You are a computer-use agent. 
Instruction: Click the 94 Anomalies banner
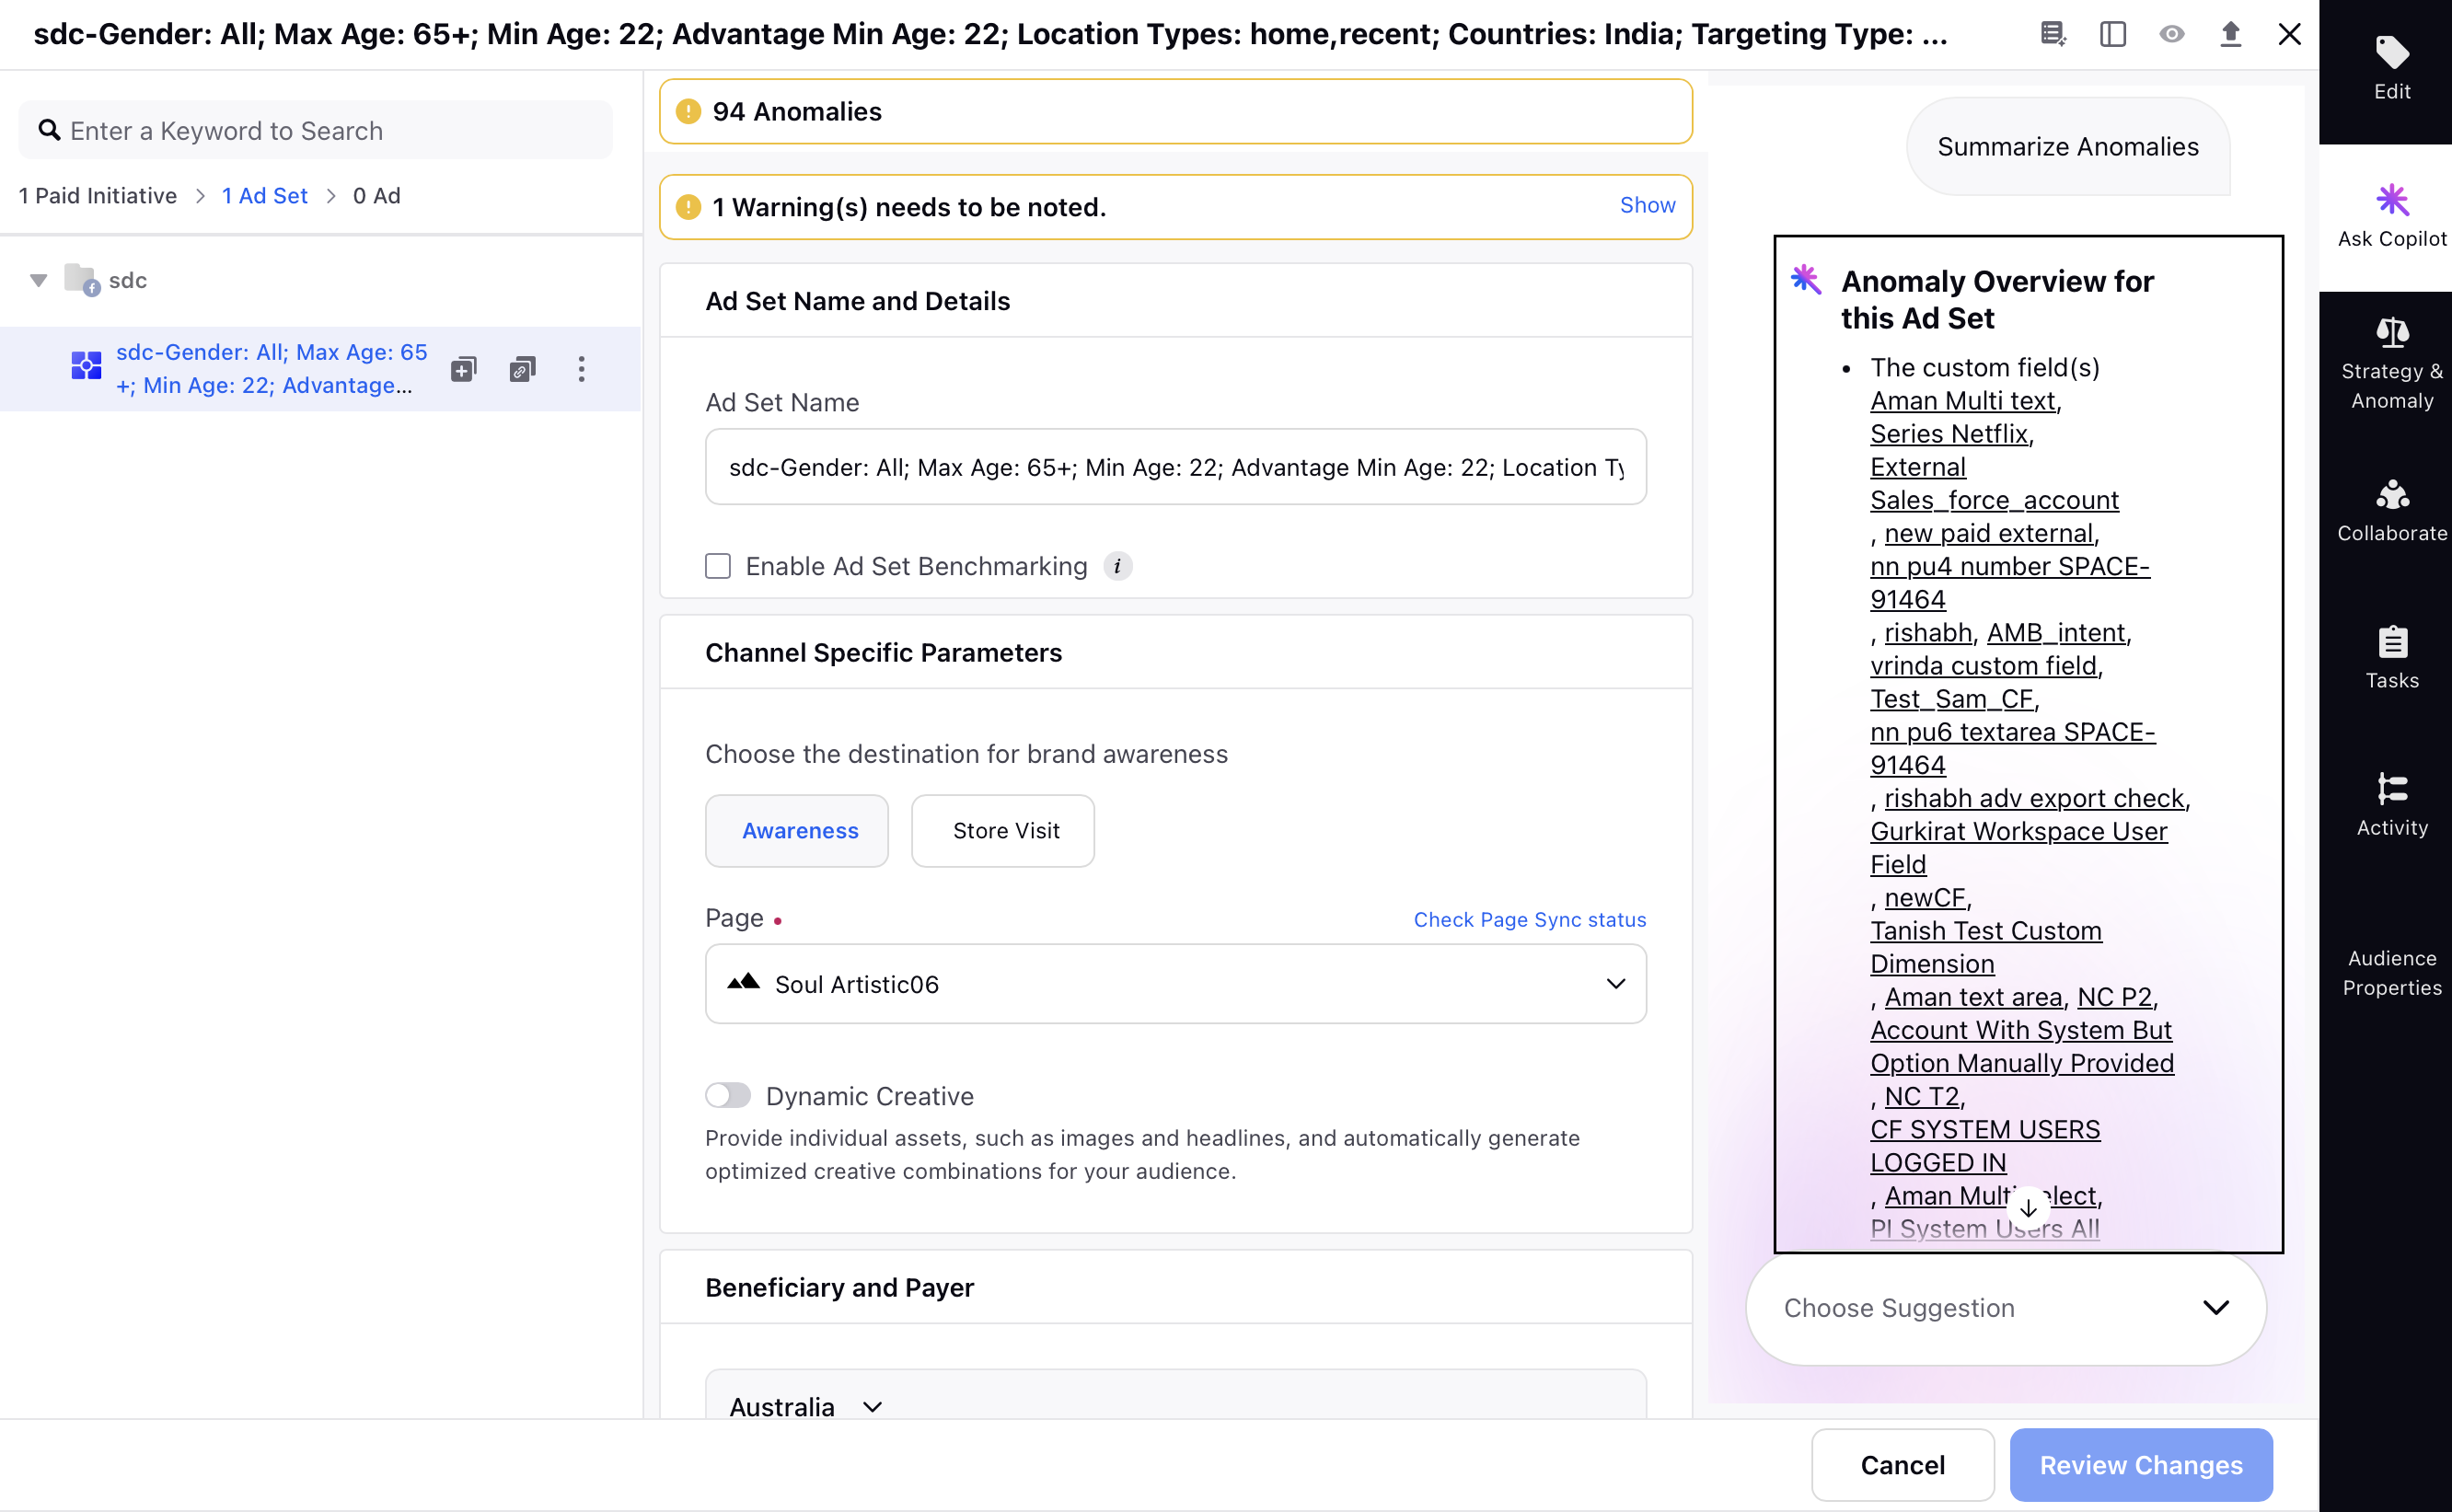pyautogui.click(x=1175, y=111)
